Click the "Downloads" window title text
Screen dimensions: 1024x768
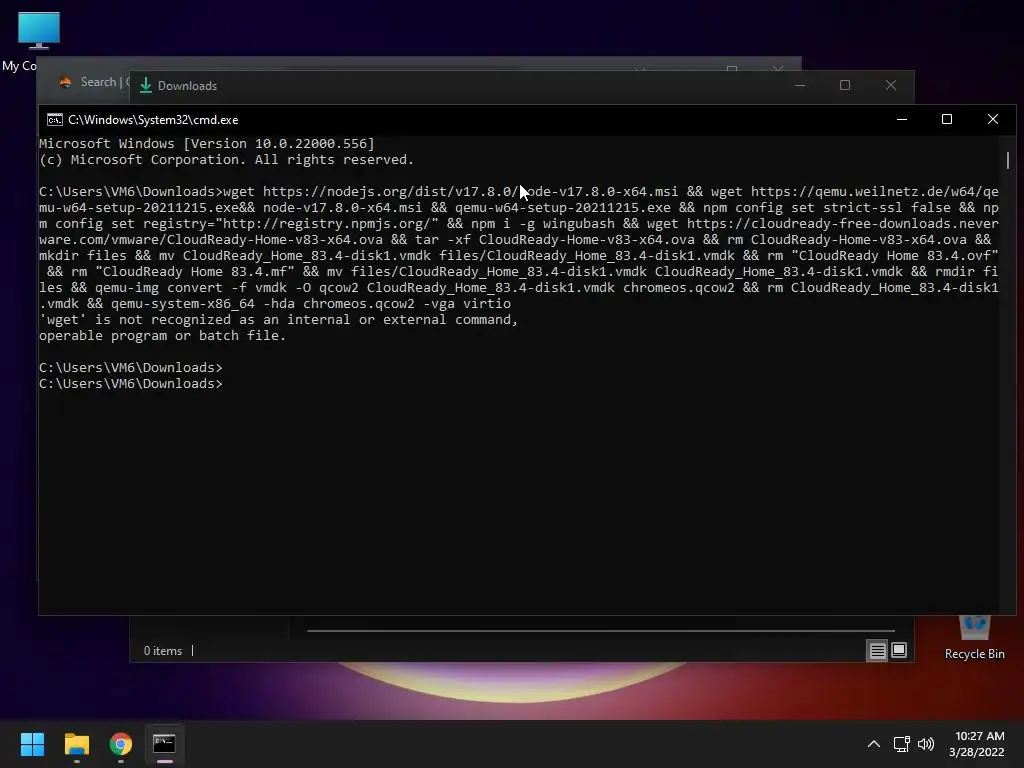[x=187, y=86]
